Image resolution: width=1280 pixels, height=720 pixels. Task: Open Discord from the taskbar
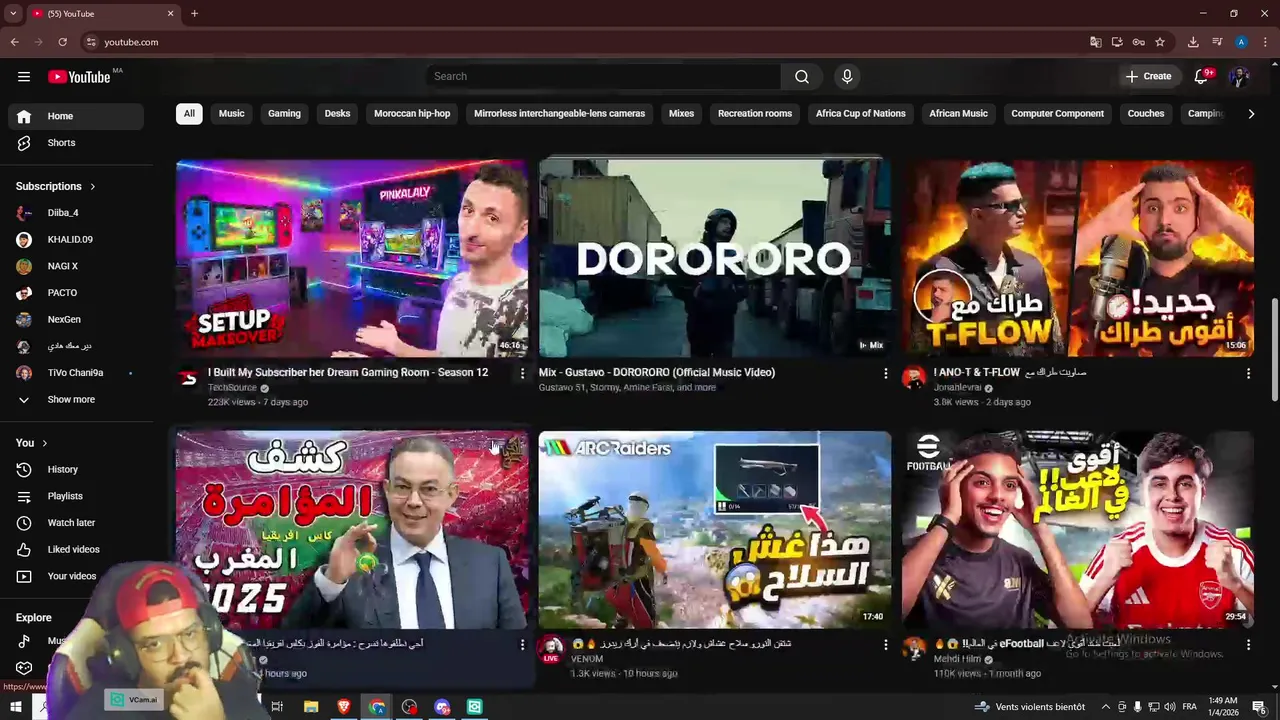pyautogui.click(x=442, y=707)
